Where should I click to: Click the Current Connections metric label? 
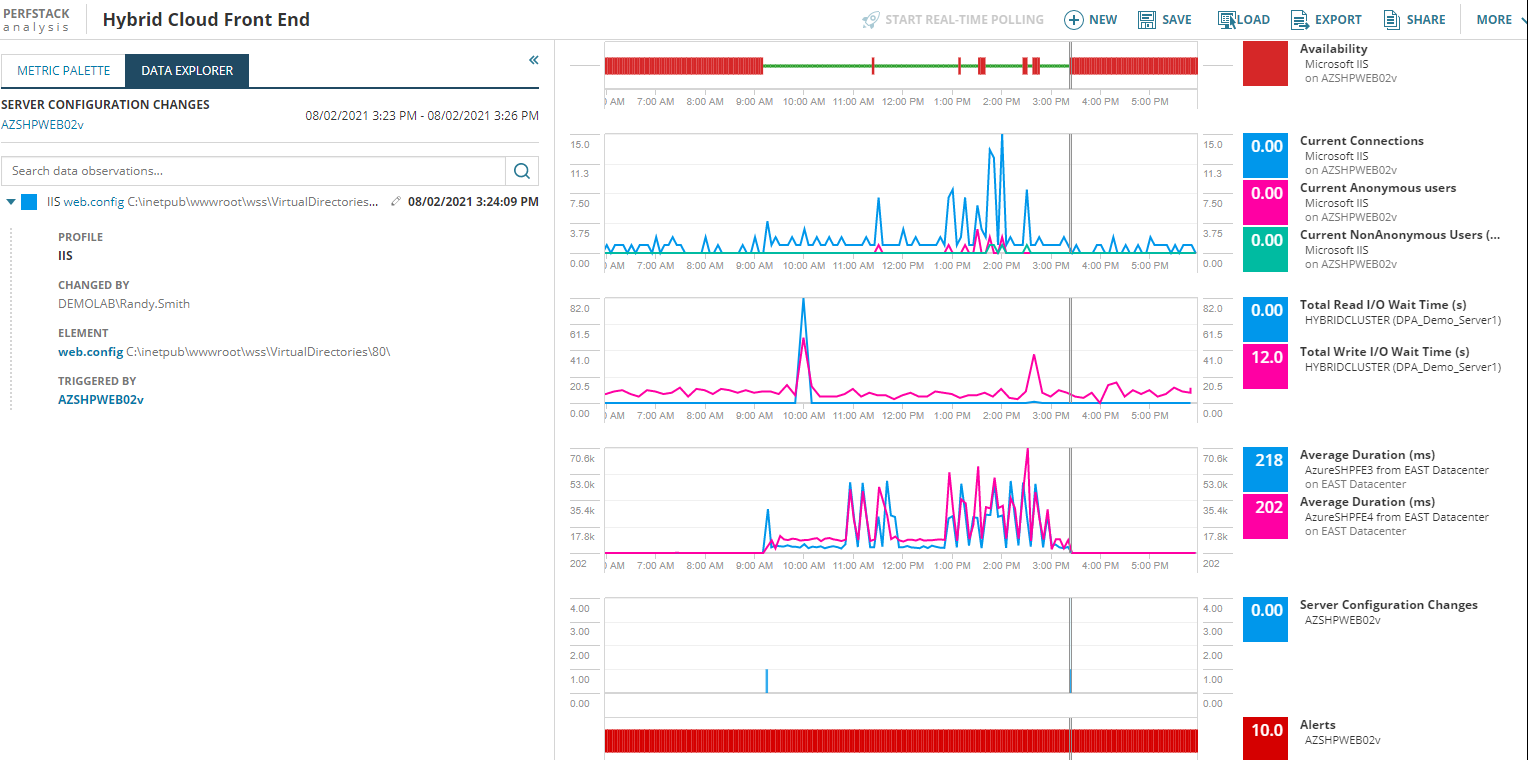[x=1361, y=141]
